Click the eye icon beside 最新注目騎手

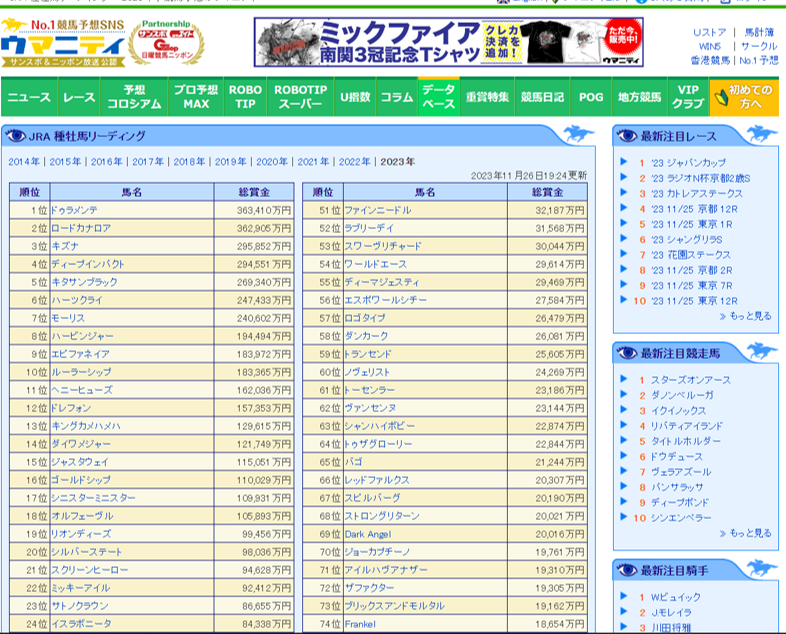pos(627,570)
